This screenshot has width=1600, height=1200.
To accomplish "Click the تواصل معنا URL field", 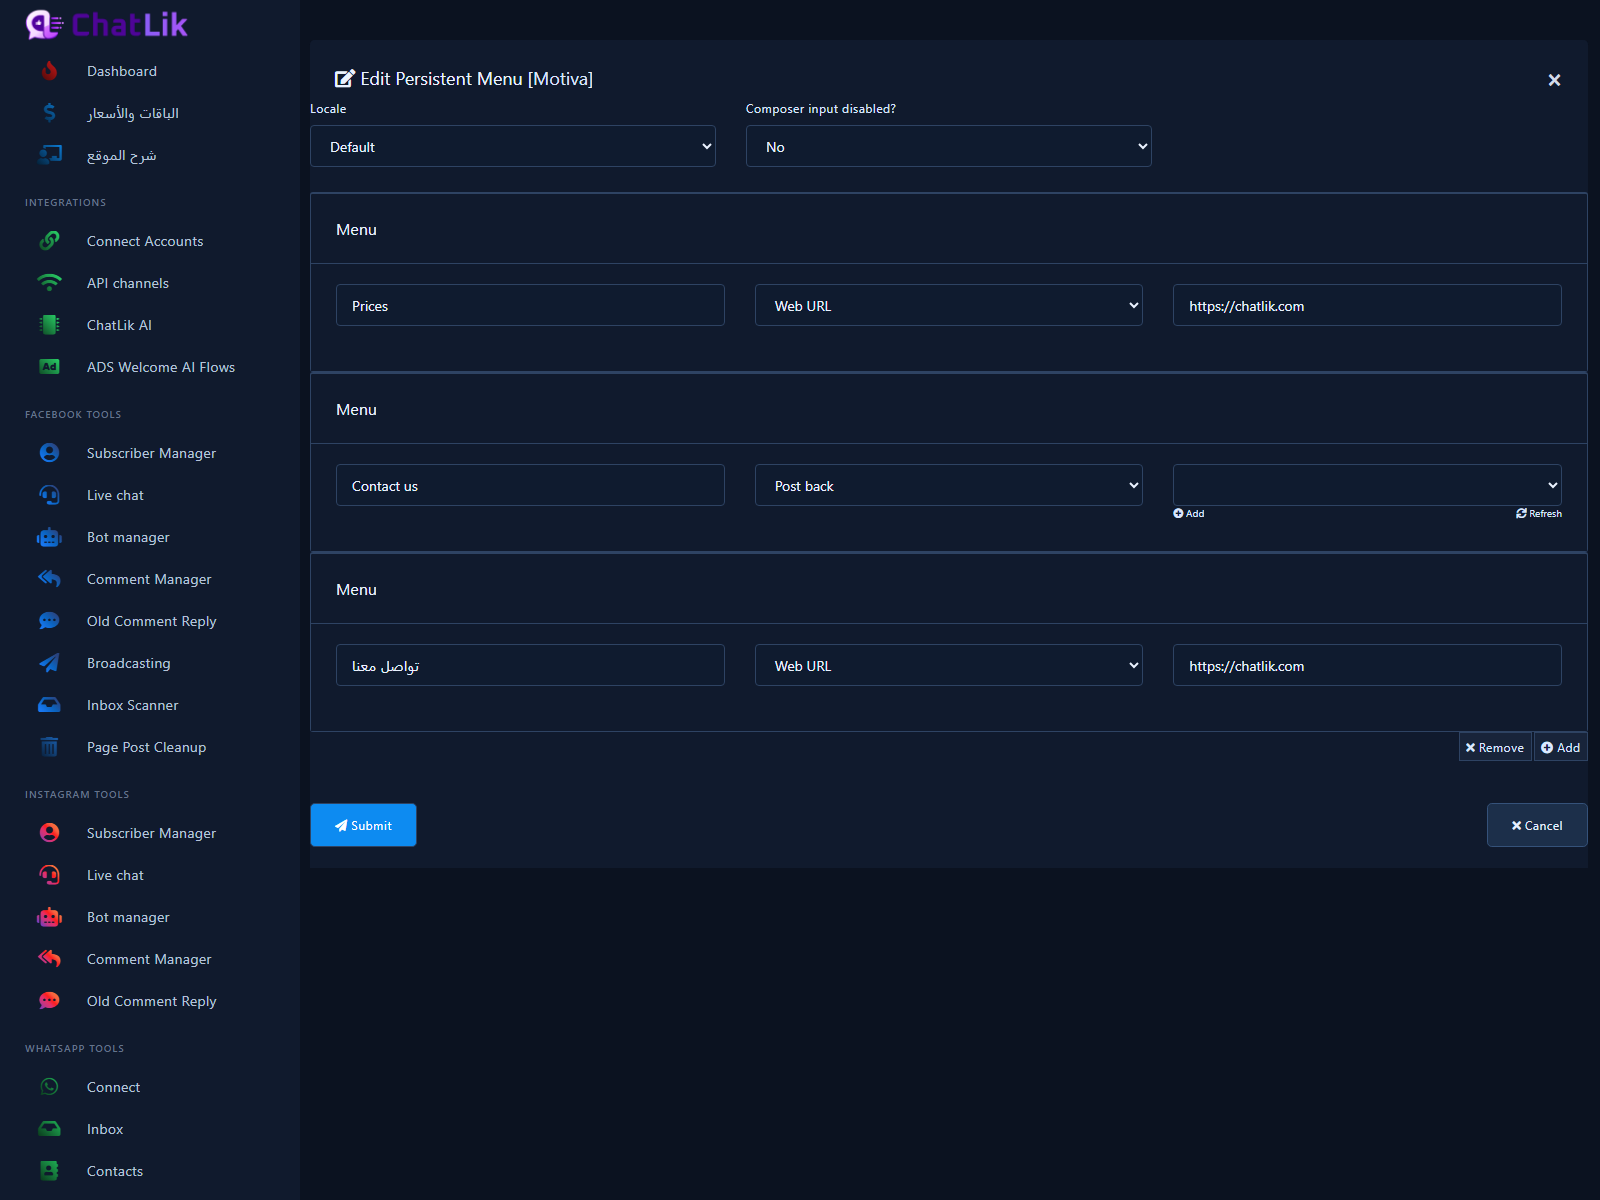I will click(1367, 665).
